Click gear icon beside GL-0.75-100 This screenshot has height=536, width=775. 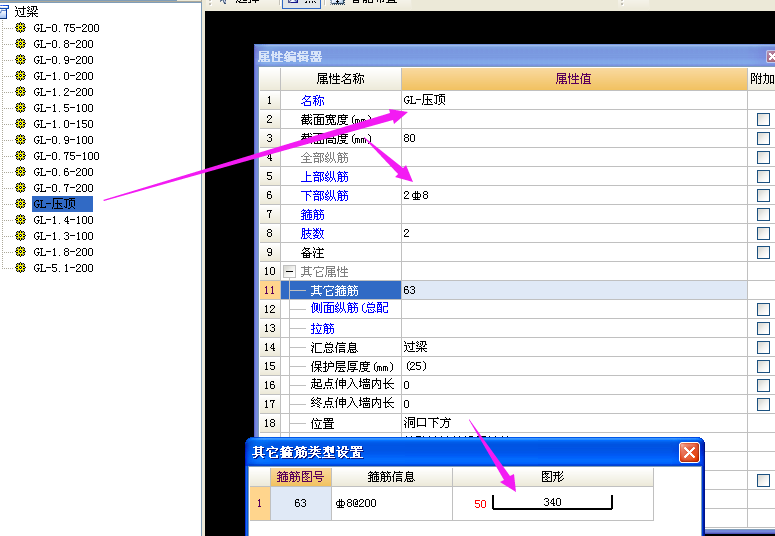click(x=20, y=155)
